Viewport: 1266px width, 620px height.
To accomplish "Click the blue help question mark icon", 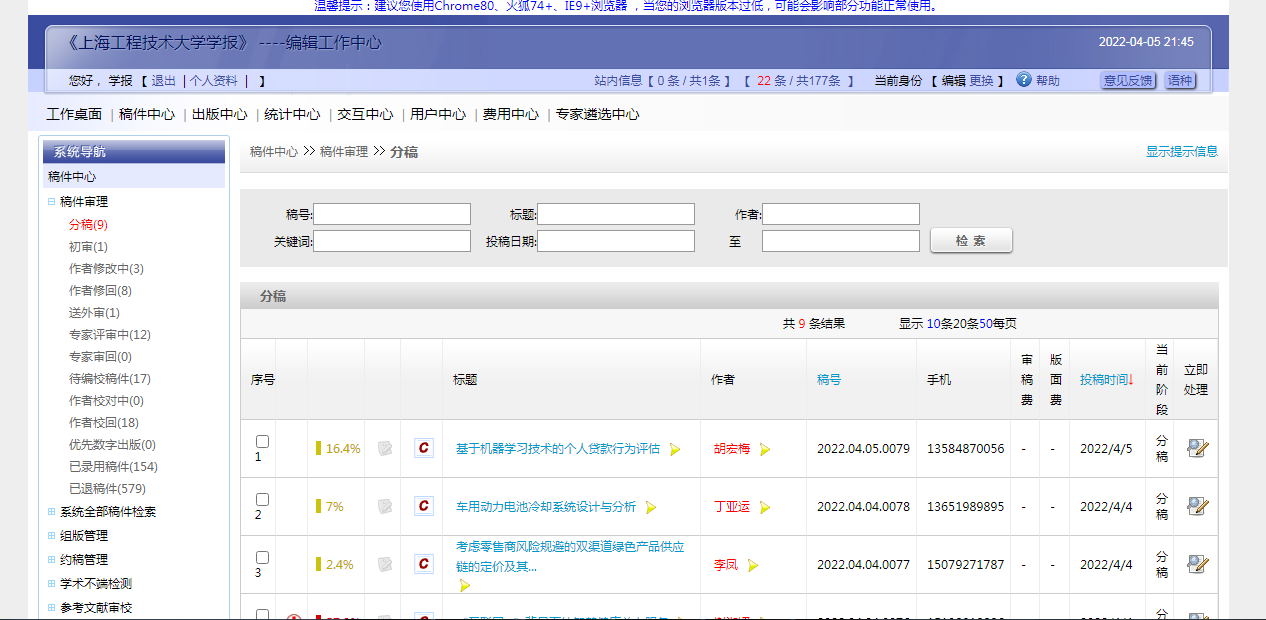I will [1024, 80].
